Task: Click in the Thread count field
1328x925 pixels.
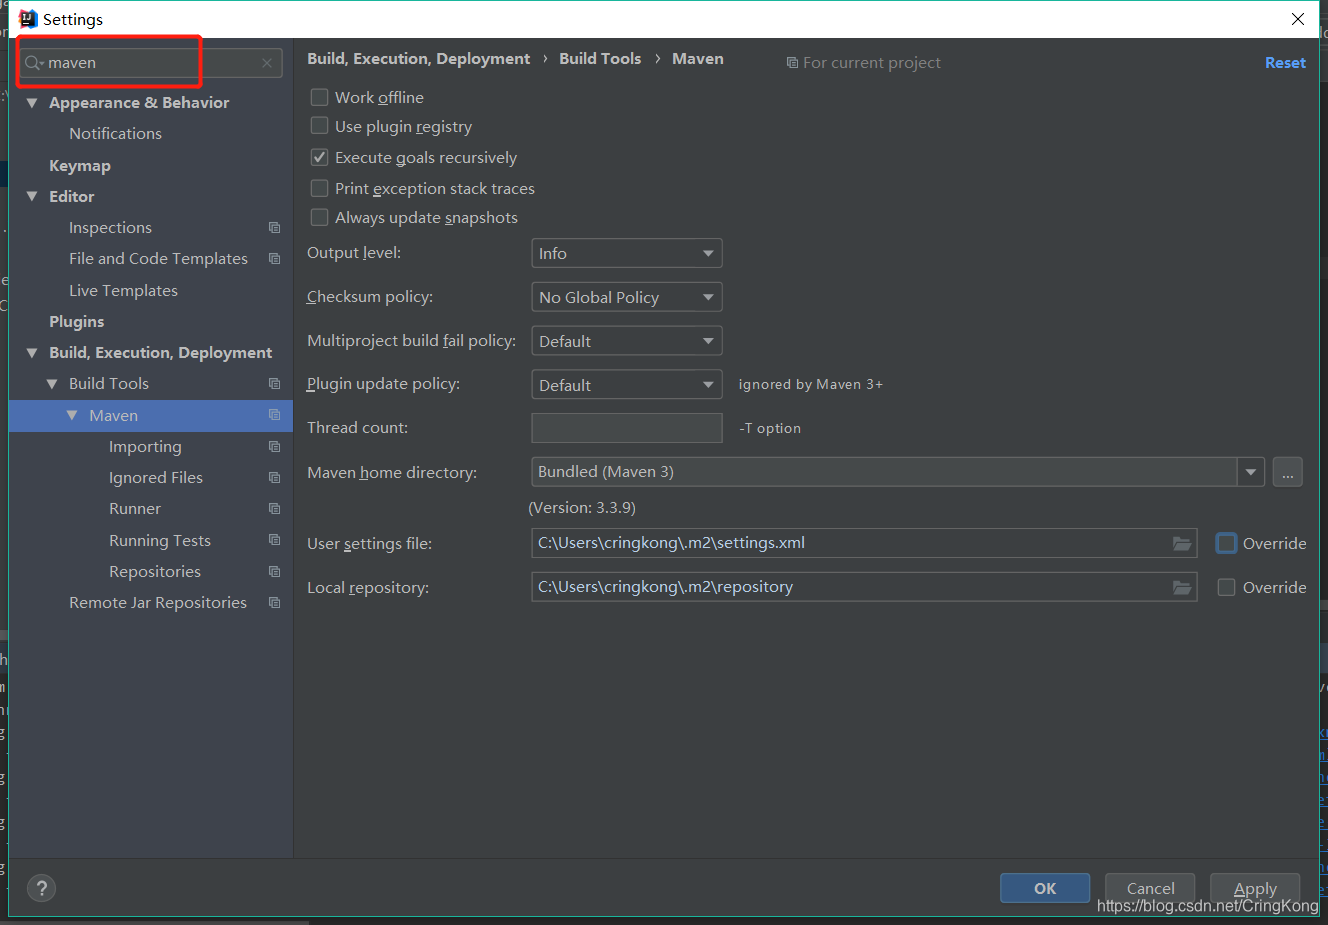Action: [x=627, y=428]
